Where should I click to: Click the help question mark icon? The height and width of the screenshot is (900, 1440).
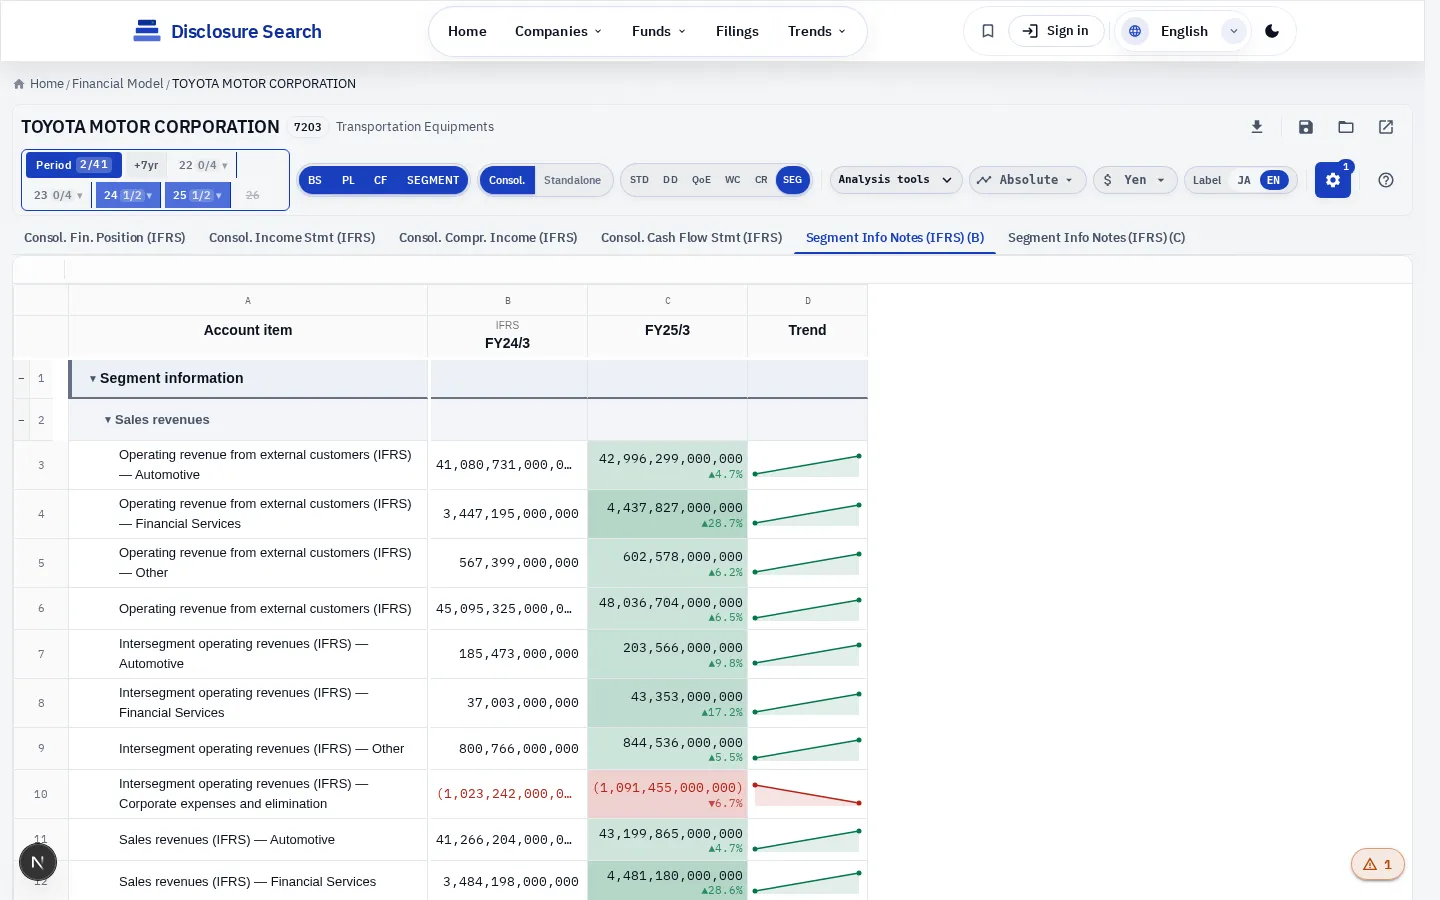point(1386,180)
